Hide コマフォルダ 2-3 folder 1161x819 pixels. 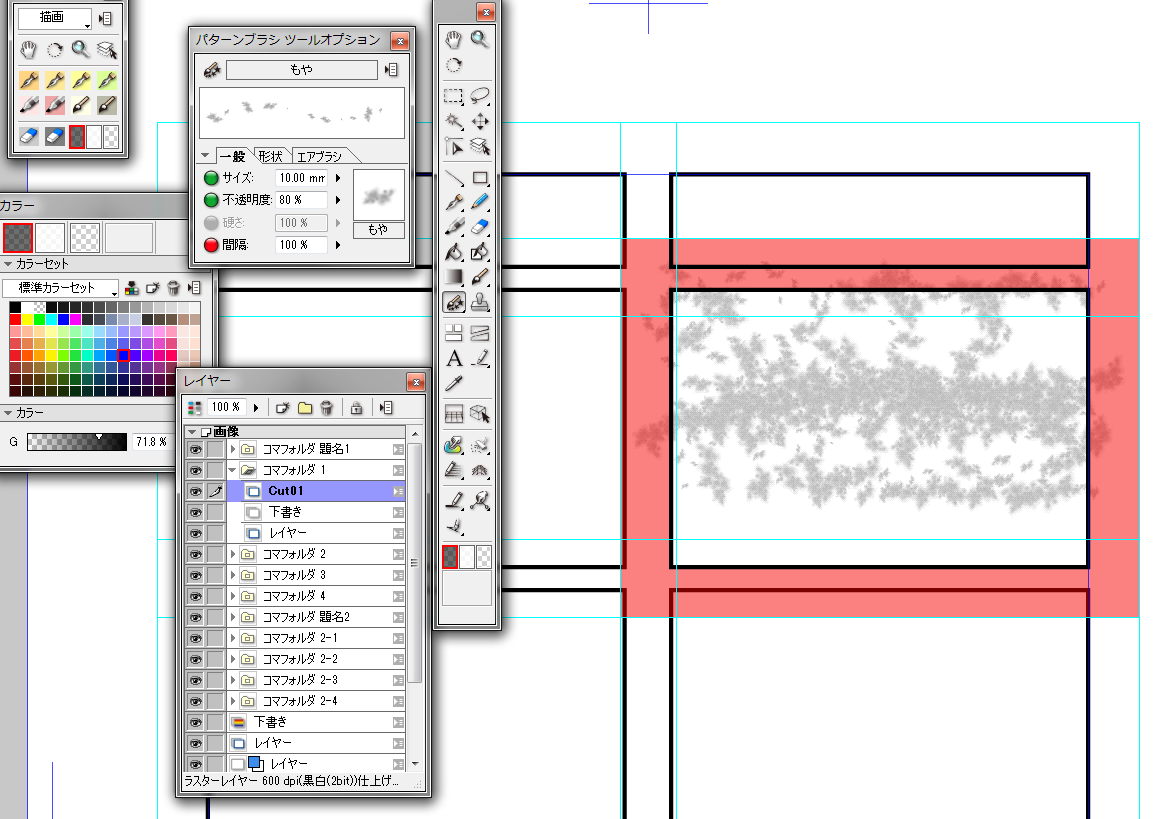click(195, 680)
